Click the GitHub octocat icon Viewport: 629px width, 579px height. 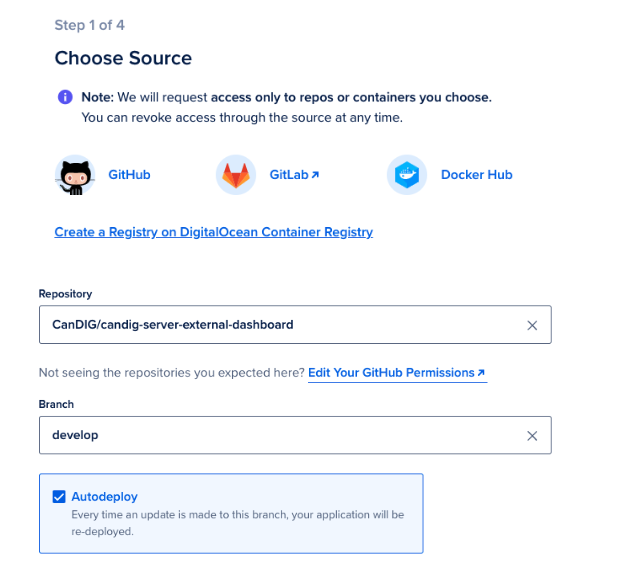[75, 175]
